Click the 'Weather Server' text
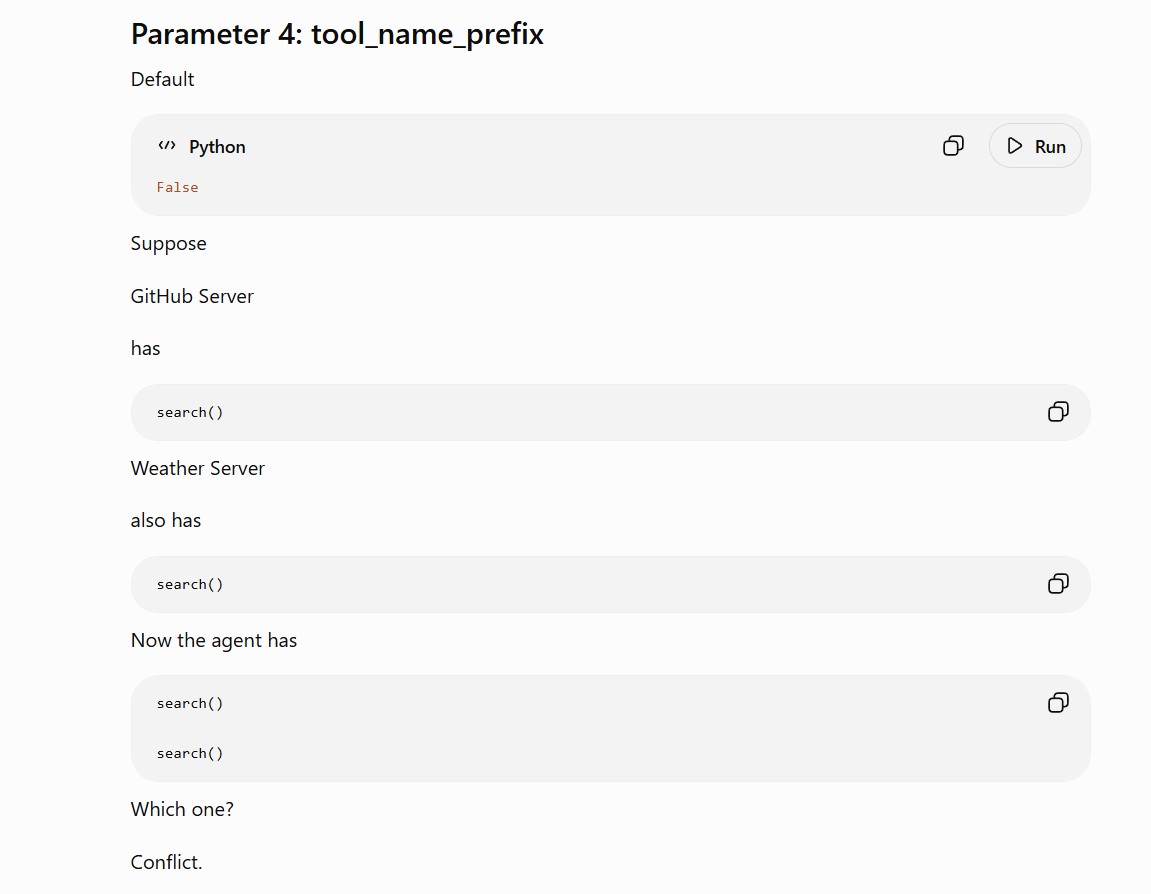The height and width of the screenshot is (894, 1151). click(x=197, y=468)
